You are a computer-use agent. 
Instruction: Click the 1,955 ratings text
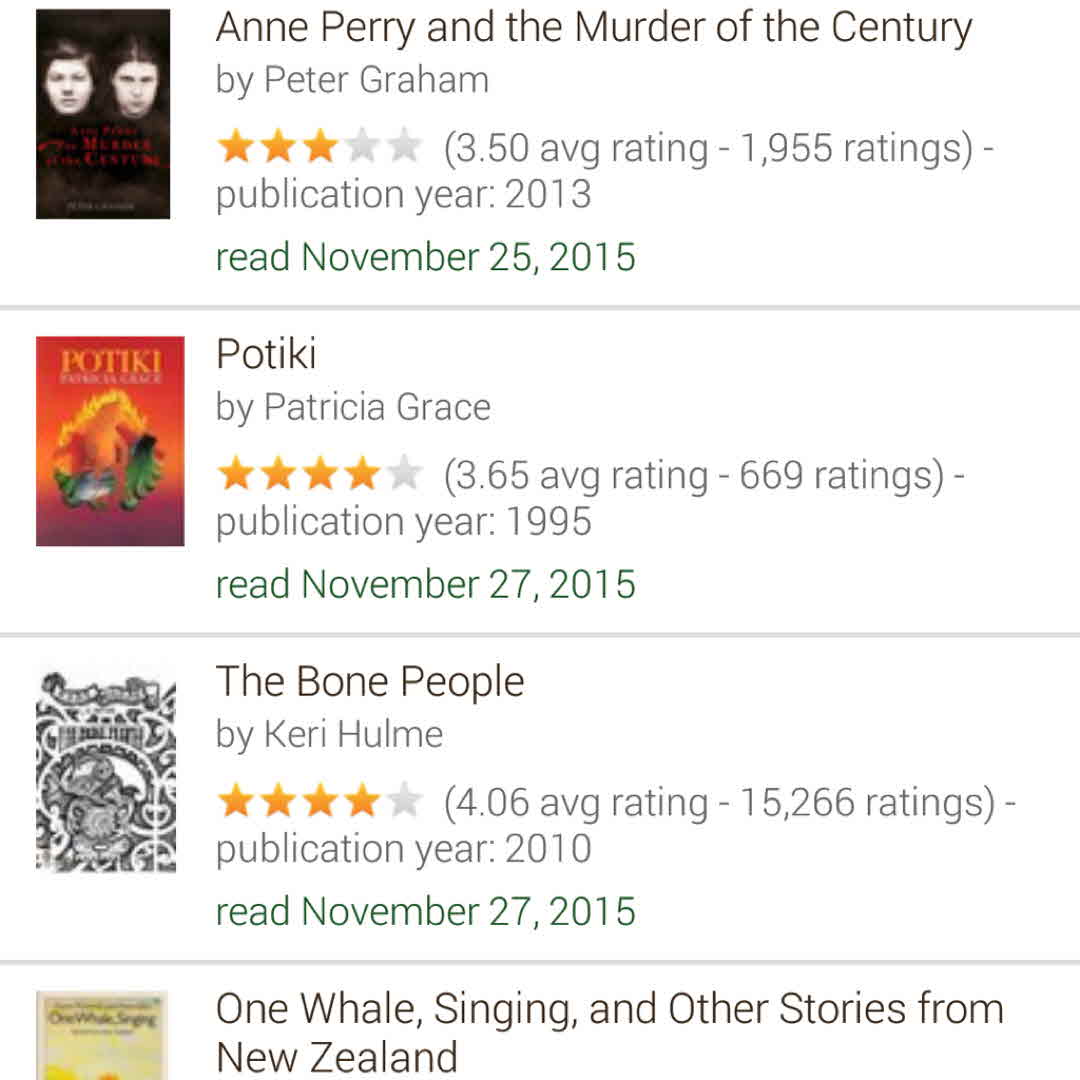coord(855,148)
